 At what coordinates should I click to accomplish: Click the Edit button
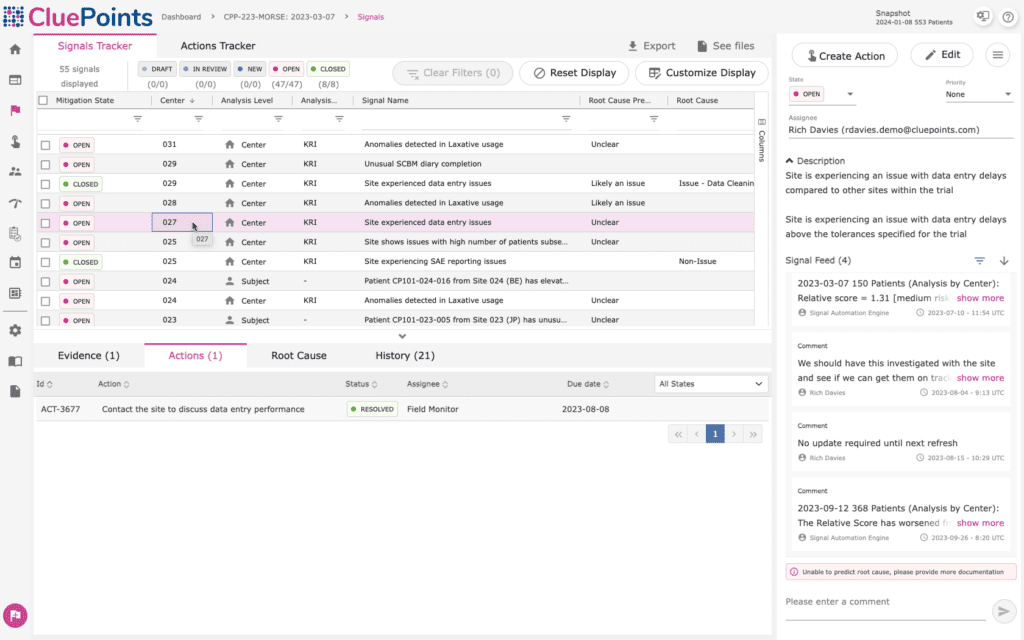click(x=942, y=55)
